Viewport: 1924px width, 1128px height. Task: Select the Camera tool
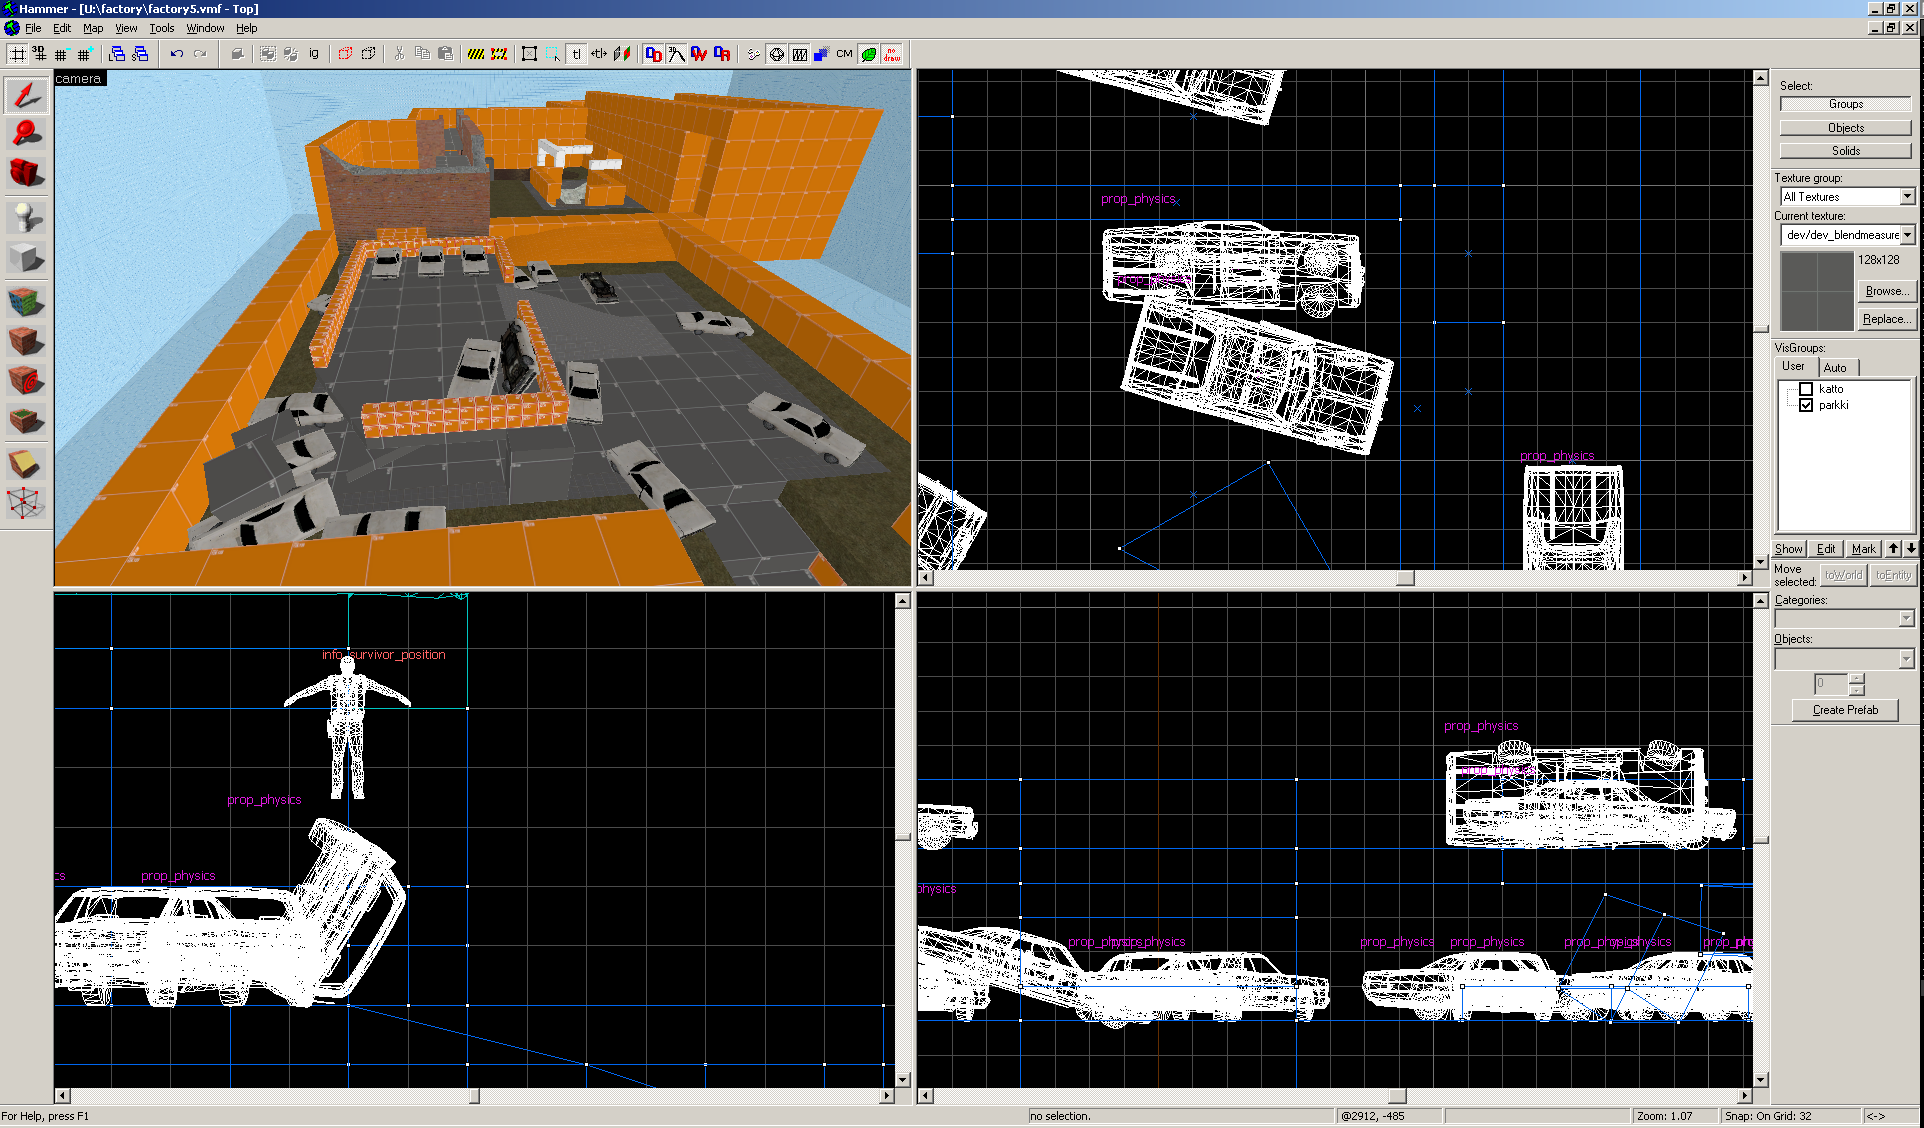(x=26, y=172)
